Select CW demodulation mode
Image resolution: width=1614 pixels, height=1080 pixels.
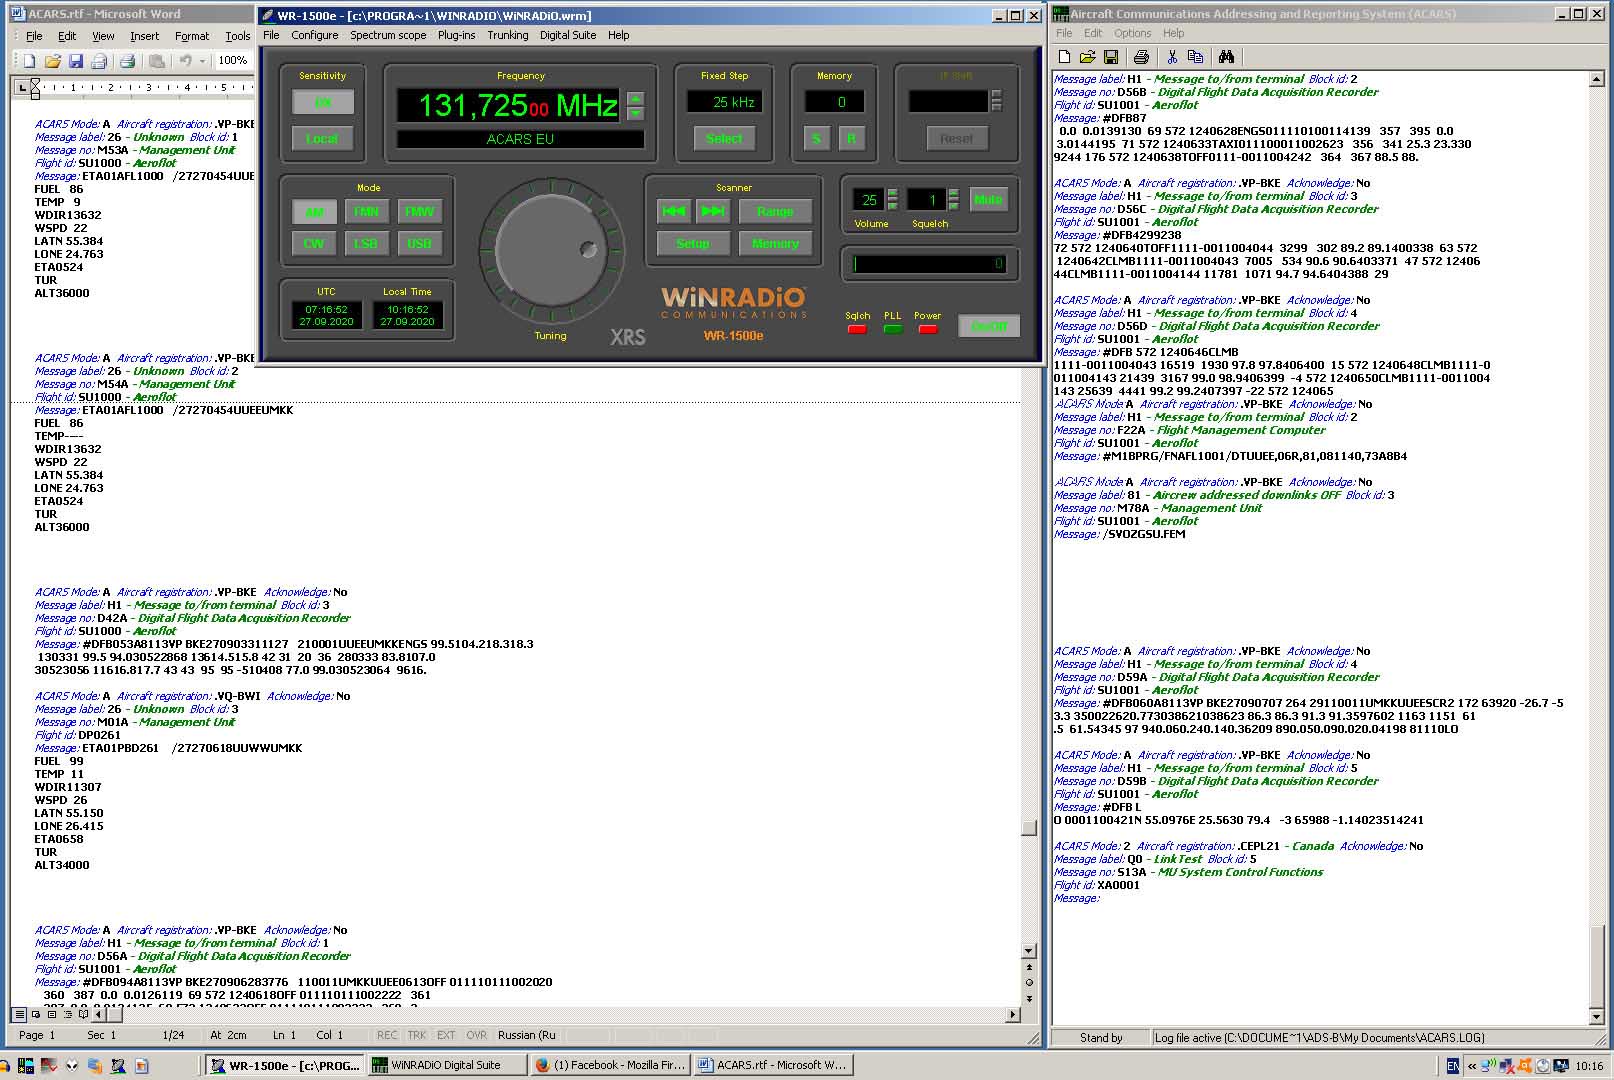pos(314,243)
